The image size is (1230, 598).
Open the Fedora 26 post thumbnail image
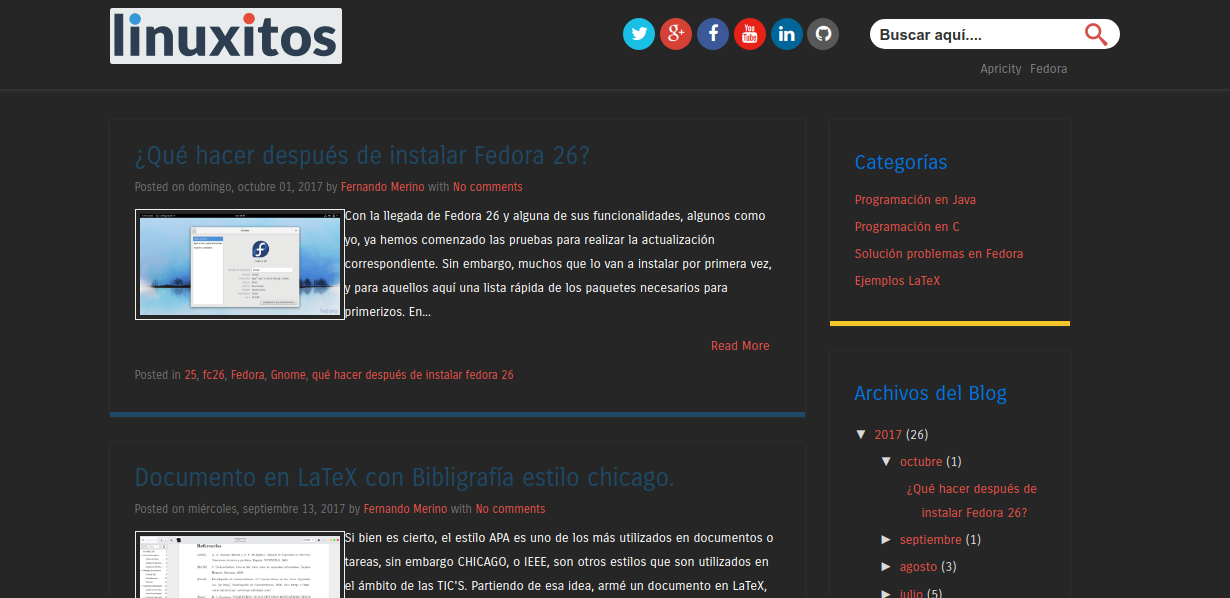[x=240, y=264]
